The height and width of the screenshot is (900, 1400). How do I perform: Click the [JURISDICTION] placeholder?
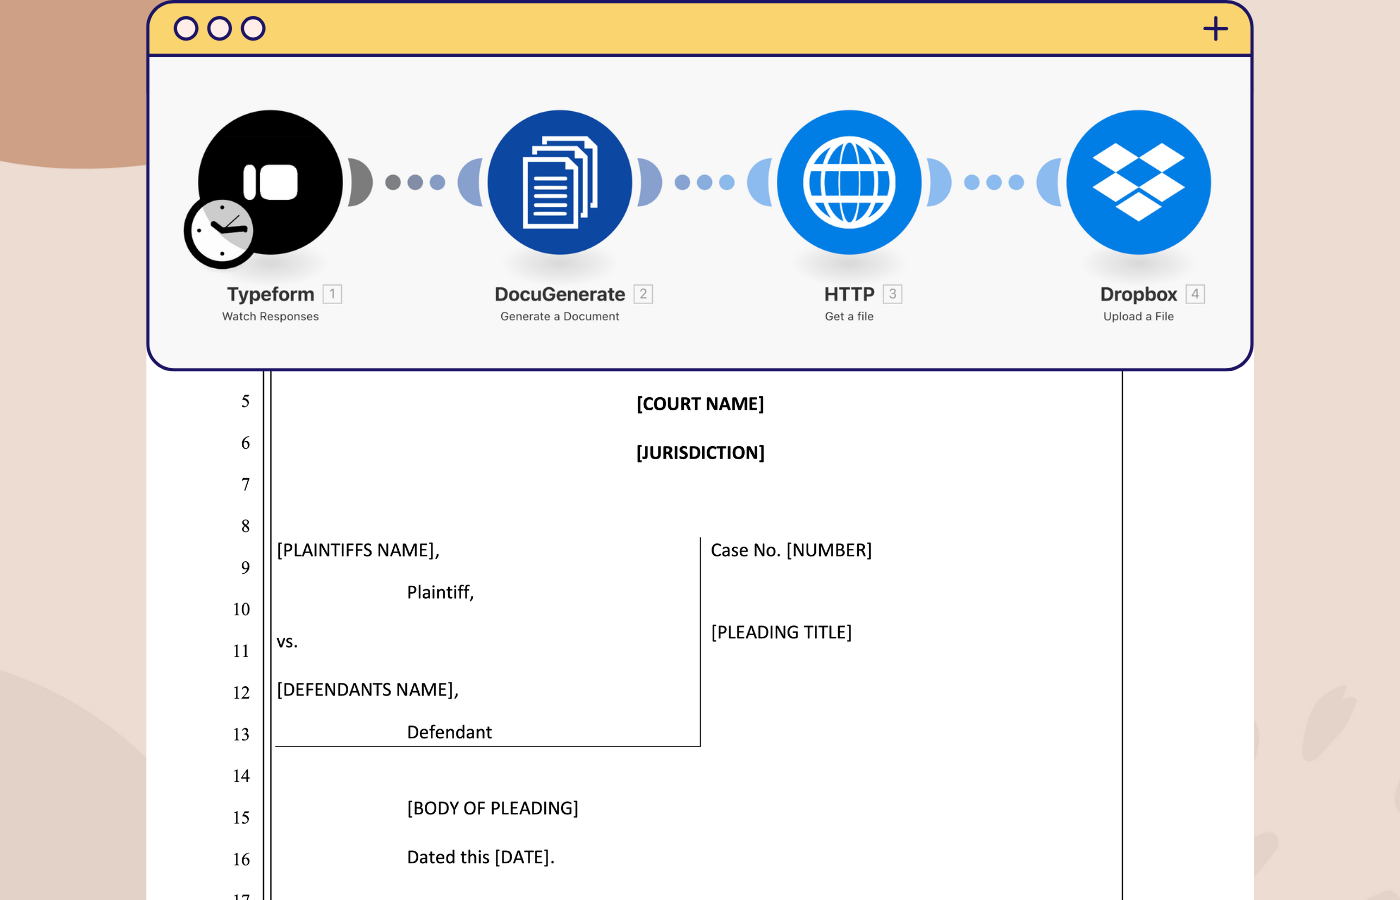700,453
